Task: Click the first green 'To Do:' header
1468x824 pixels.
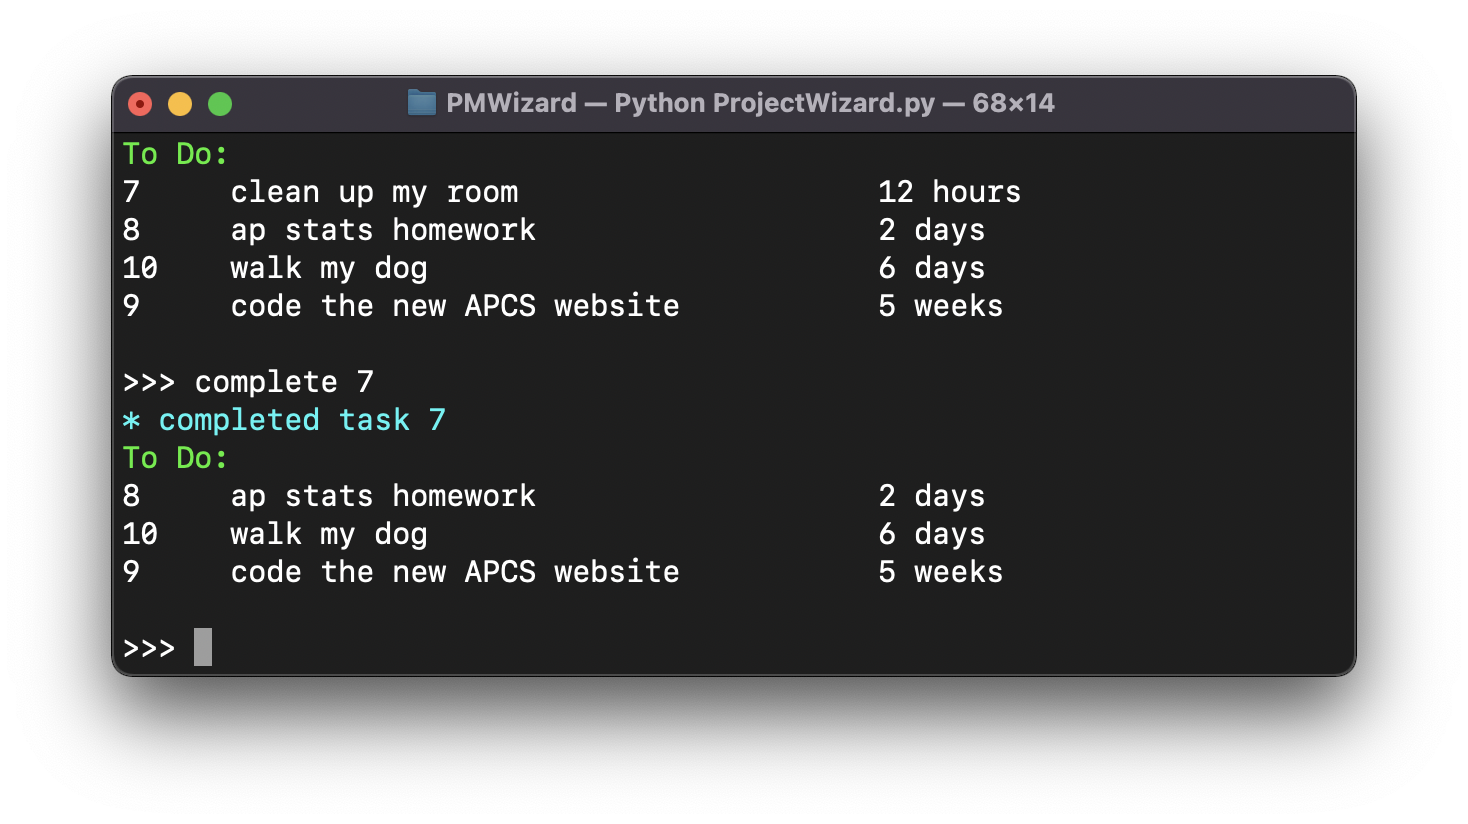Action: click(174, 154)
